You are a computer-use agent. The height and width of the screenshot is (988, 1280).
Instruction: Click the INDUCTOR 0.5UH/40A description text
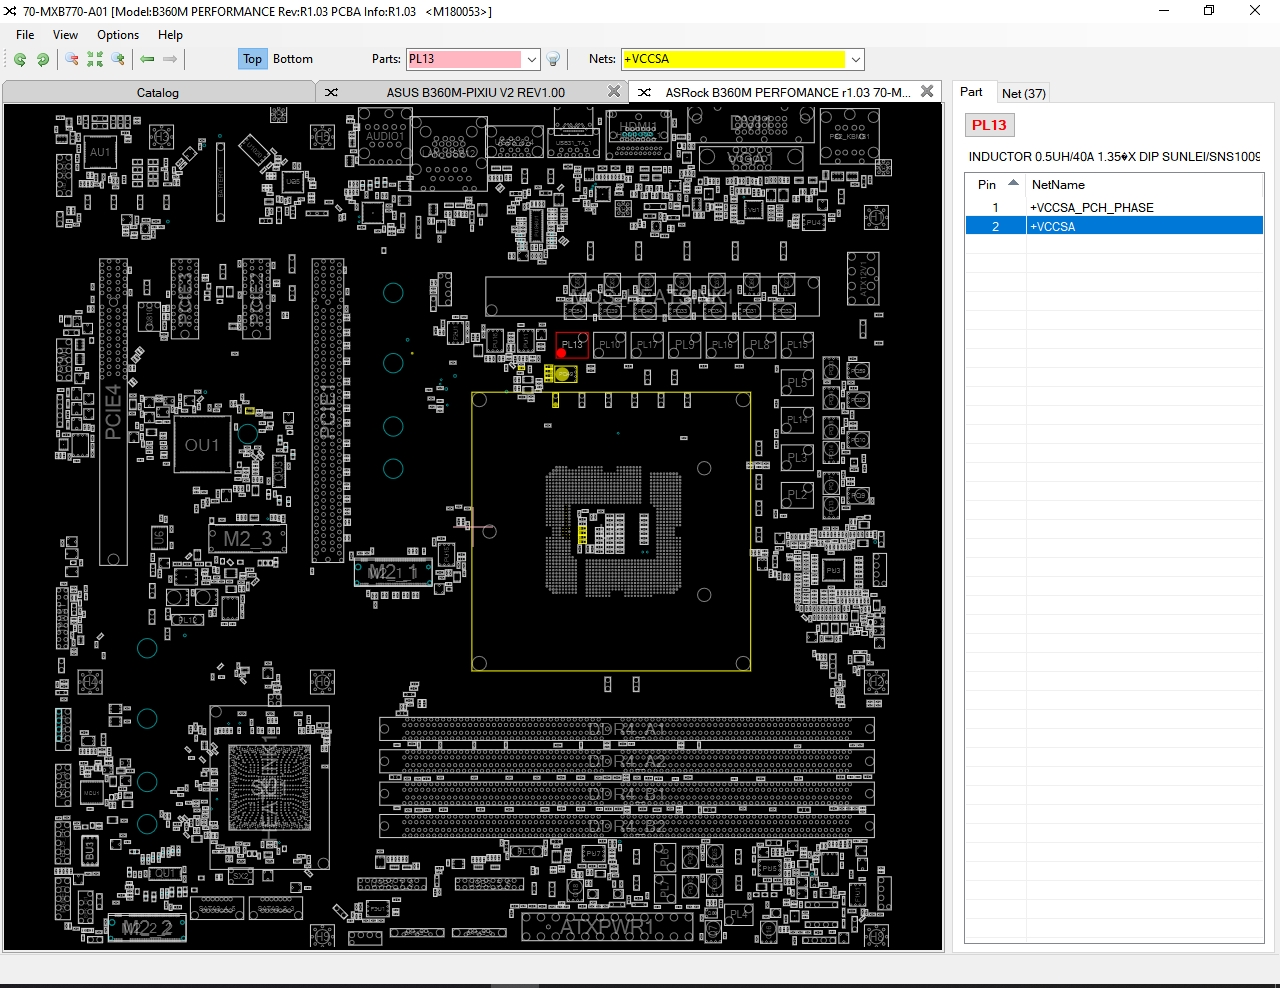[x=1114, y=157]
